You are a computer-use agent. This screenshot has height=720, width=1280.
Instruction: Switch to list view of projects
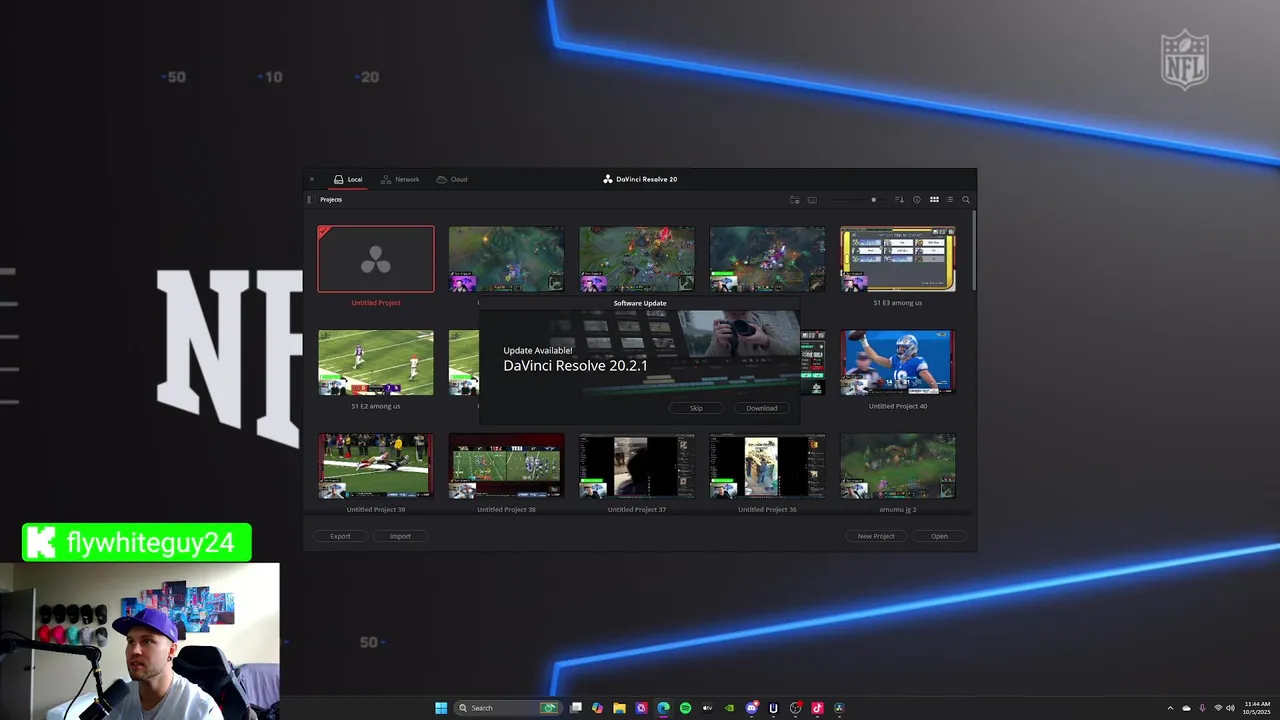coord(950,200)
